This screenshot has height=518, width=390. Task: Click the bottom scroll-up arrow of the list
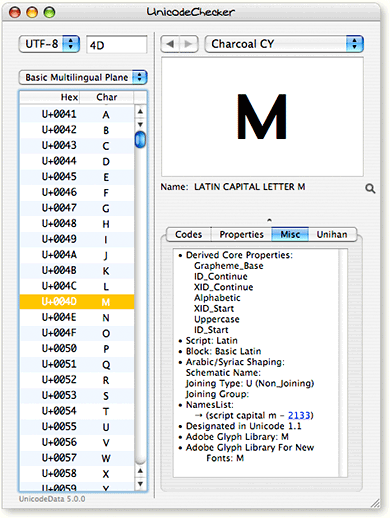tap(140, 471)
